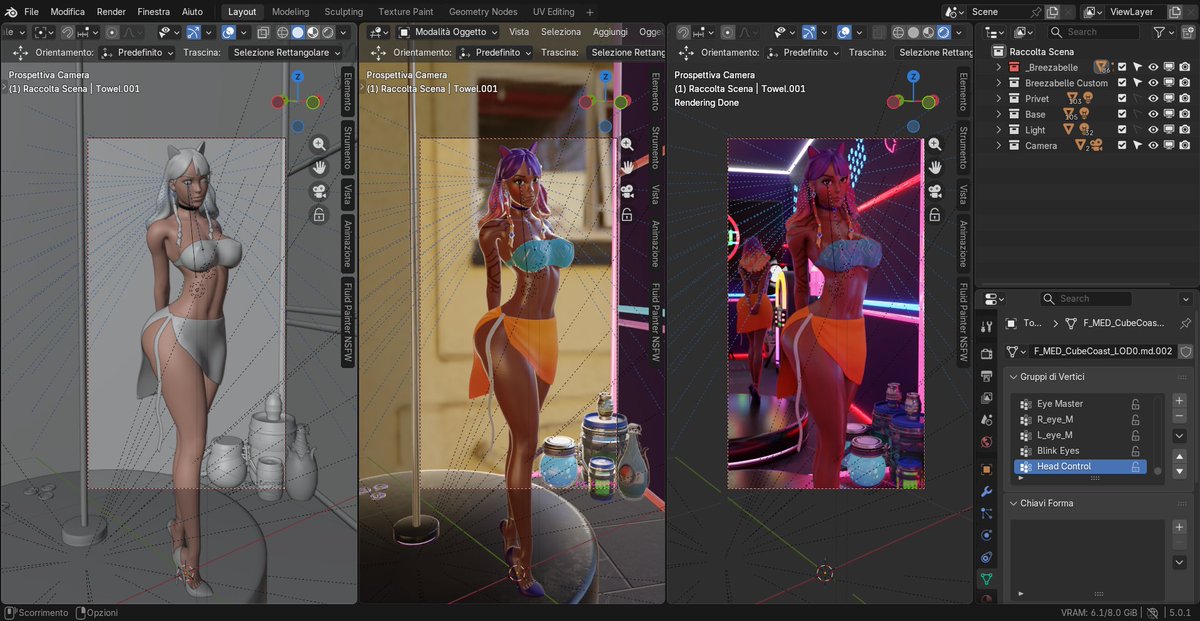
Task: Toggle camera view icon in the left viewport
Action: [x=319, y=191]
